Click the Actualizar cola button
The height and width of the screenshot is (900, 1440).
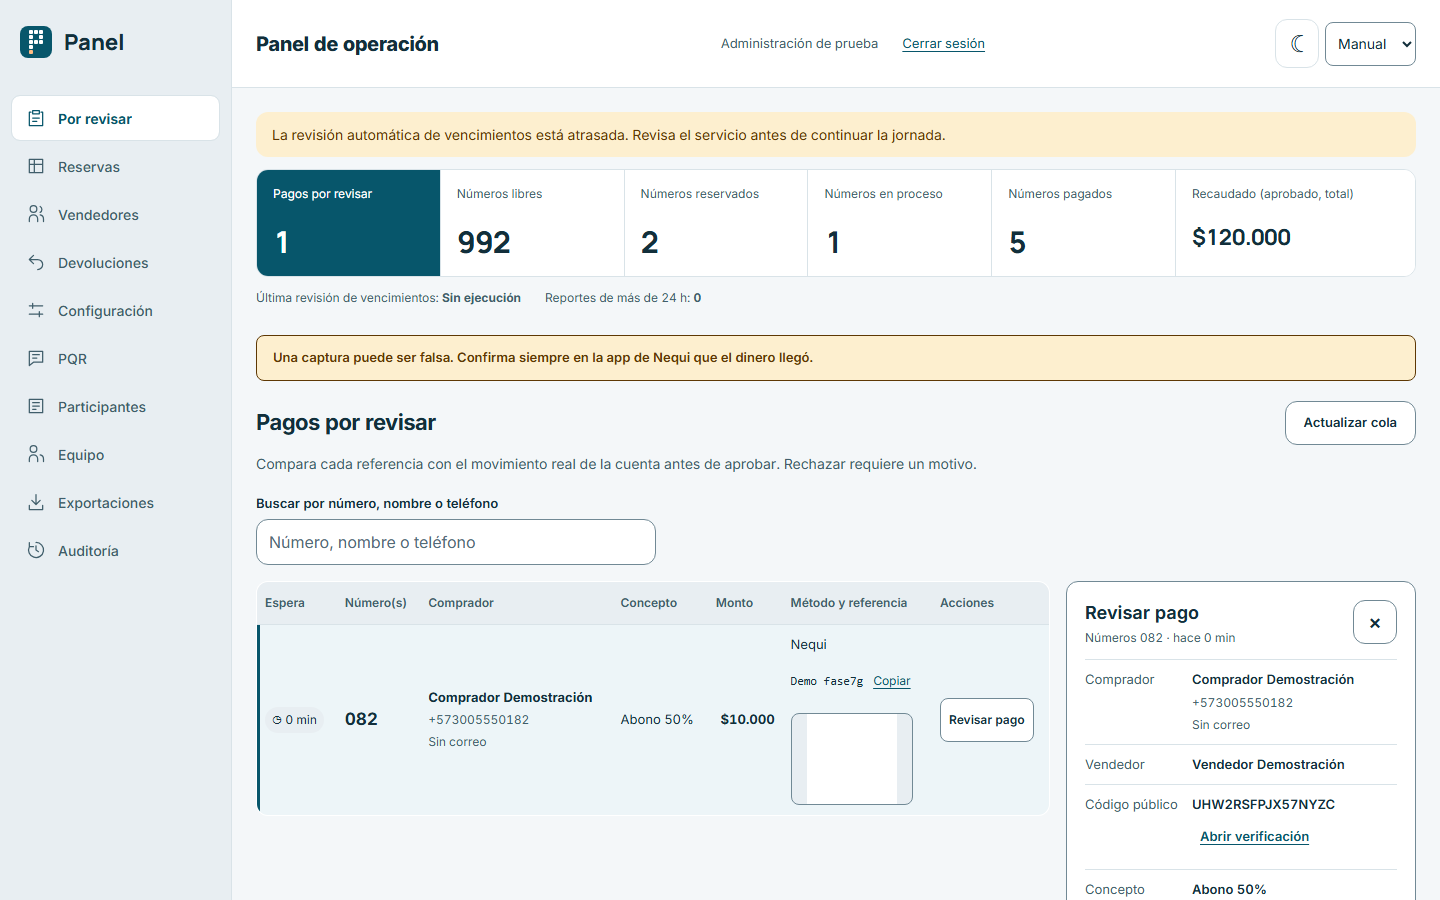[x=1350, y=423]
